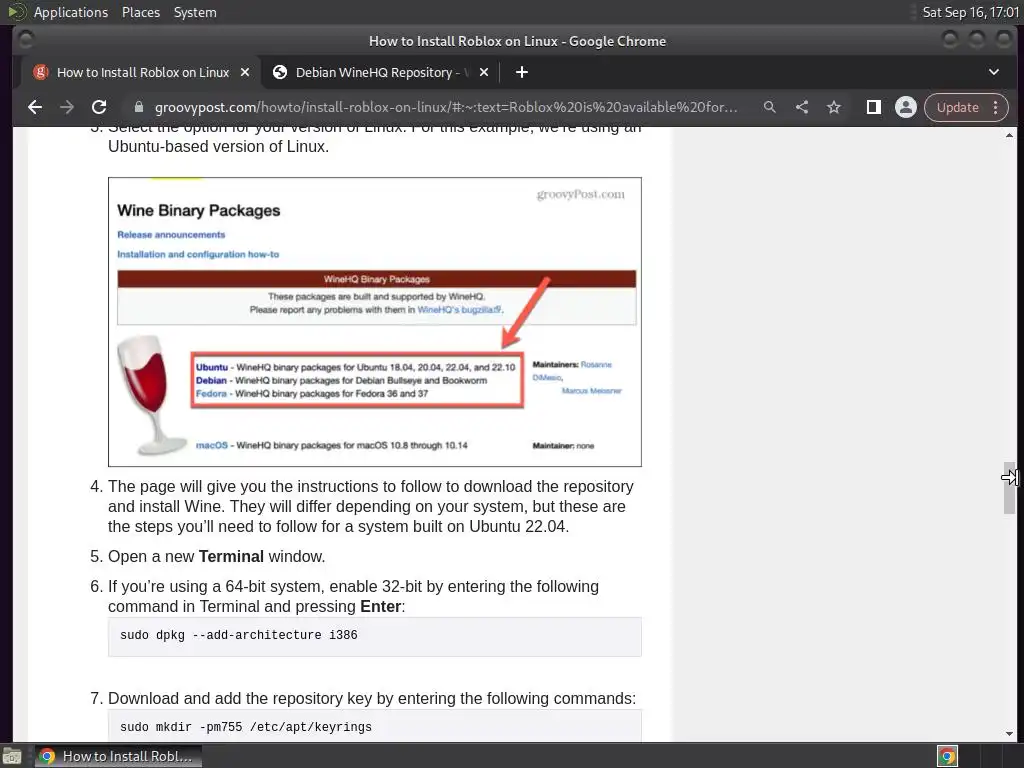The width and height of the screenshot is (1024, 768).
Task: Click the bold word Terminal in step 5
Action: point(231,556)
